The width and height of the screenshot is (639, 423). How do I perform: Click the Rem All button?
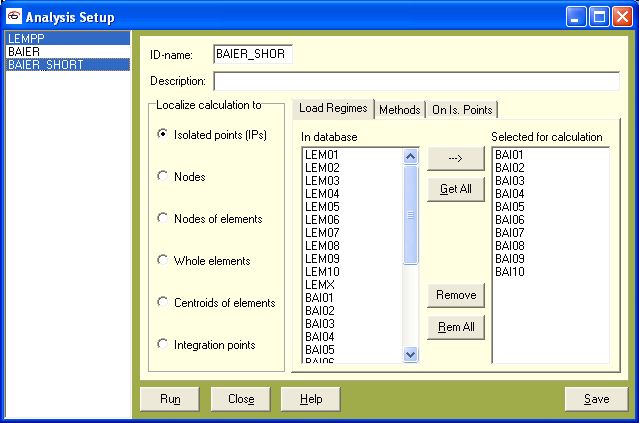click(456, 327)
